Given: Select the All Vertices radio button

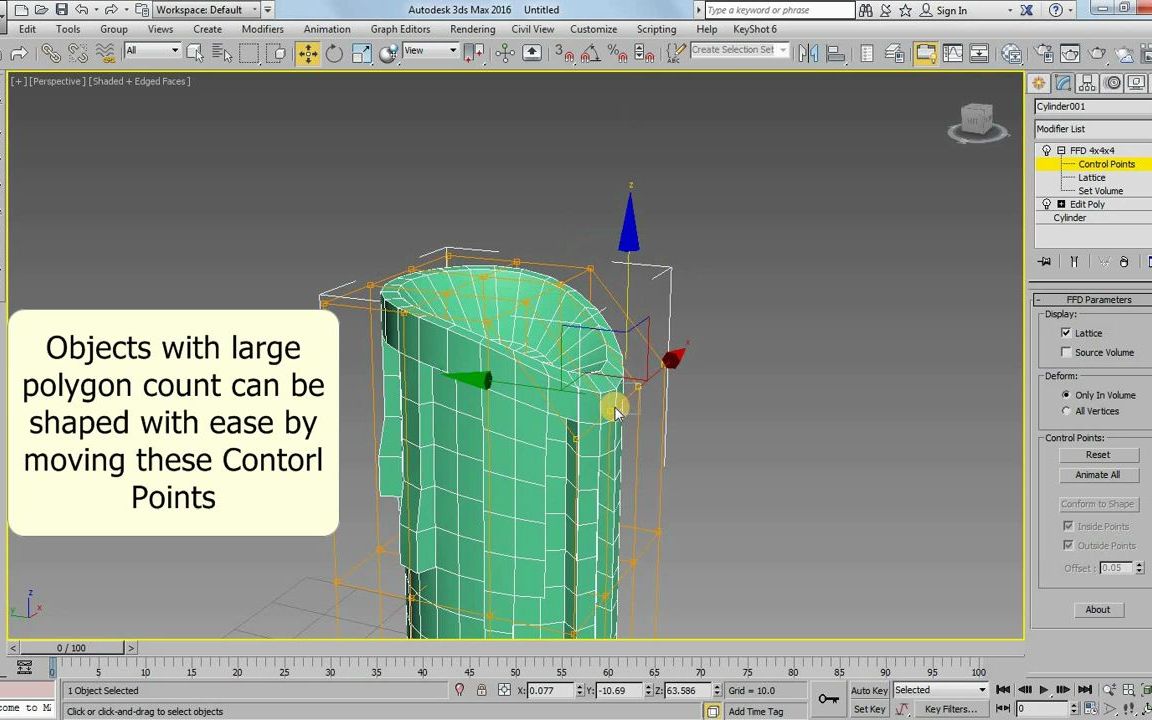Looking at the screenshot, I should (x=1065, y=410).
